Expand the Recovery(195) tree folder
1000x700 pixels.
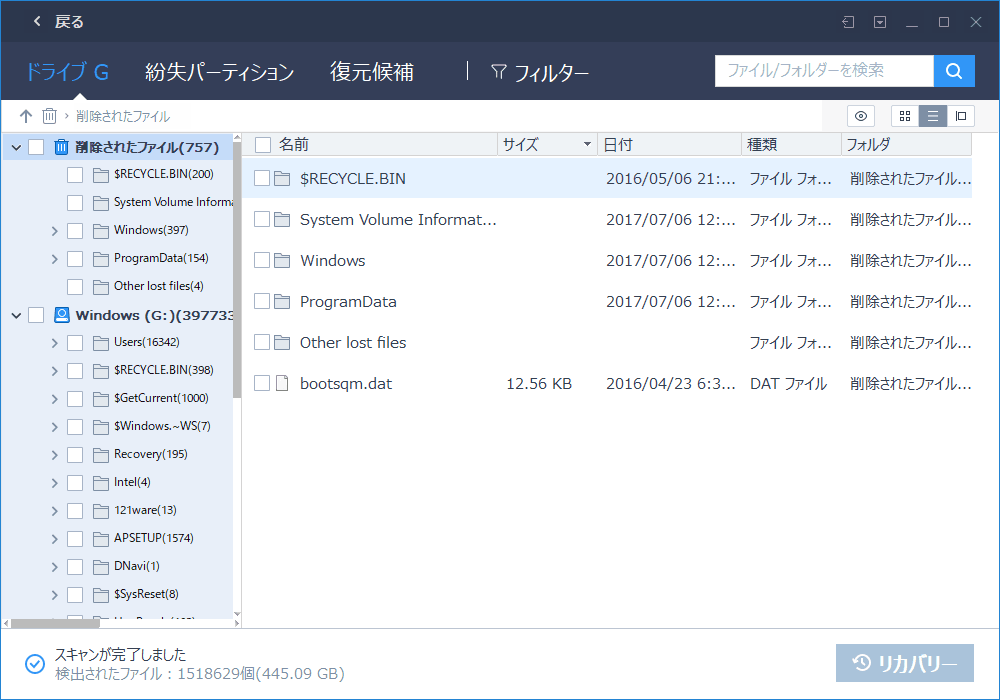[54, 455]
